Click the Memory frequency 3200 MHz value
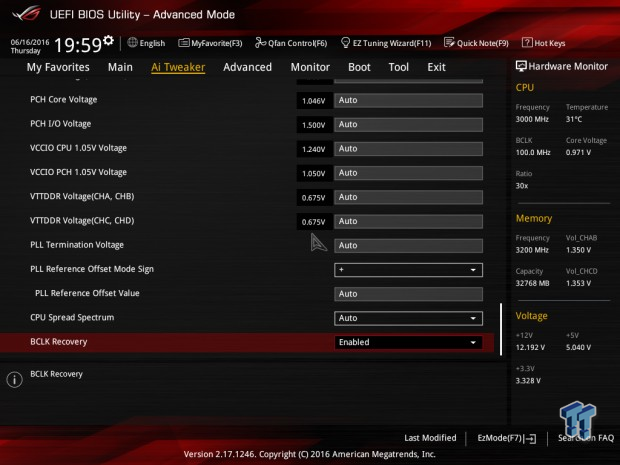The width and height of the screenshot is (620, 465). pos(532,250)
